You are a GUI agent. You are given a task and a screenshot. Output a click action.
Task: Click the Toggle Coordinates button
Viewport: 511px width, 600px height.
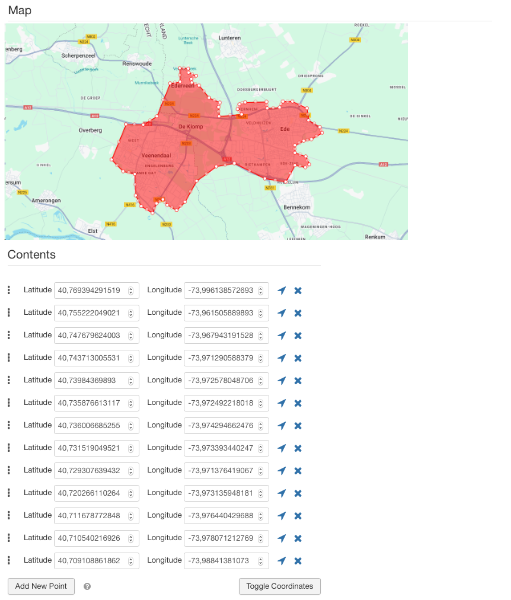point(280,586)
